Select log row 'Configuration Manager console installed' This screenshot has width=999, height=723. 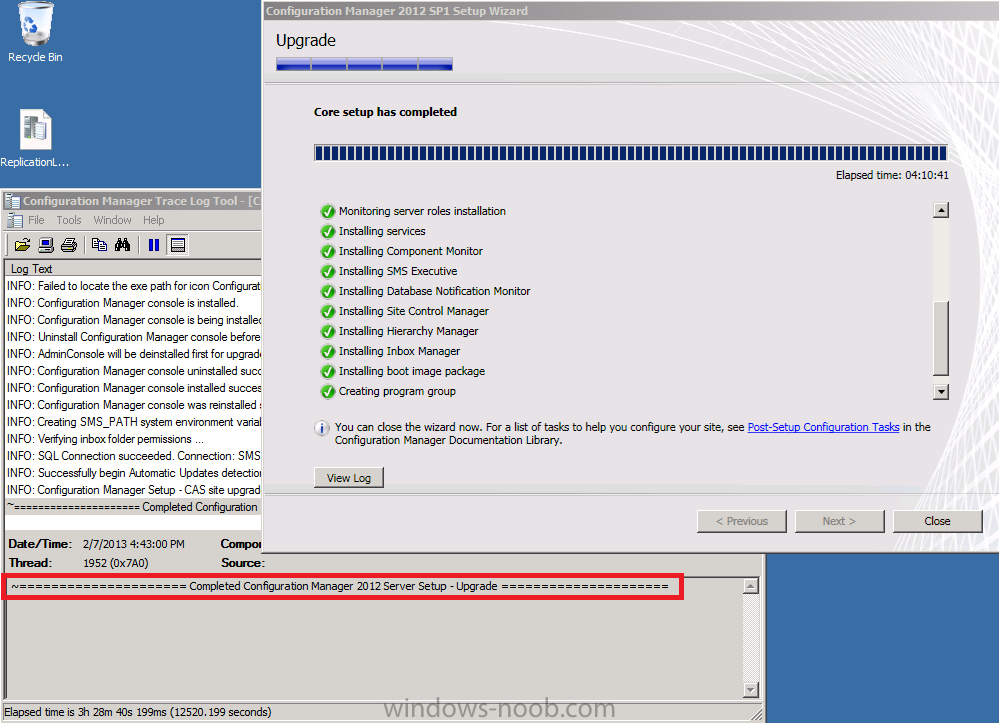coord(133,388)
